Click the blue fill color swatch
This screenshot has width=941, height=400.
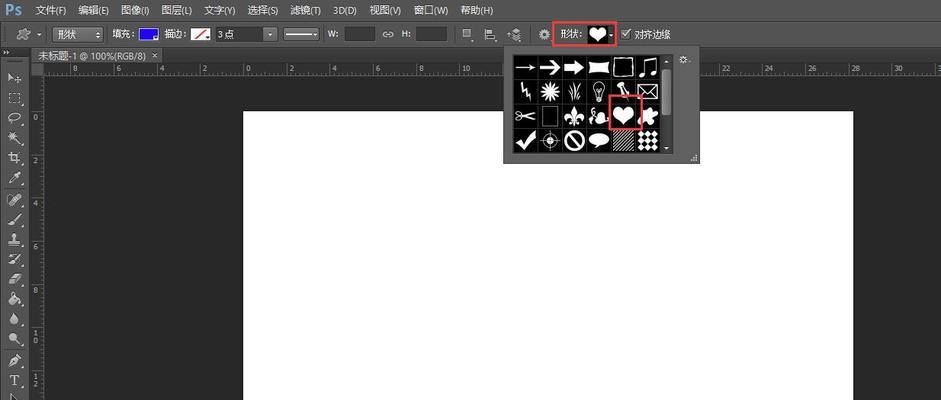[x=148, y=34]
